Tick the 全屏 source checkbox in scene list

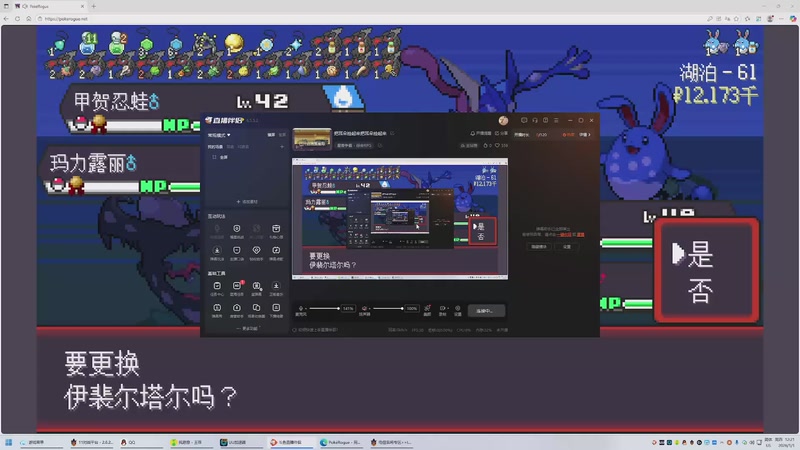(x=214, y=157)
